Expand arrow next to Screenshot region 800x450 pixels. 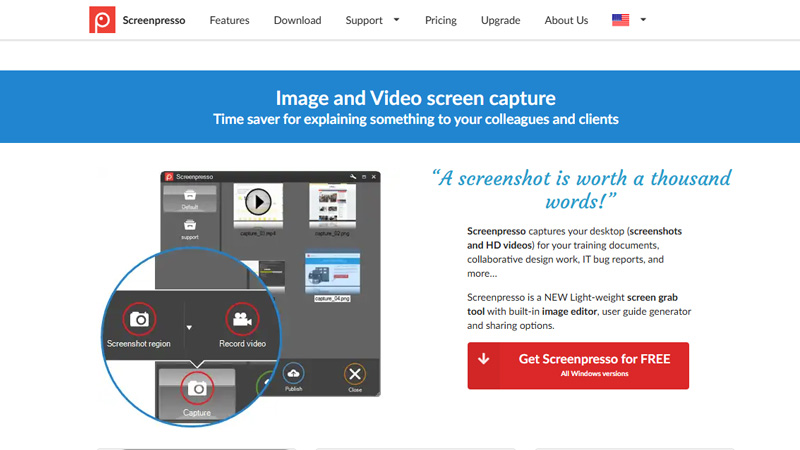190,326
